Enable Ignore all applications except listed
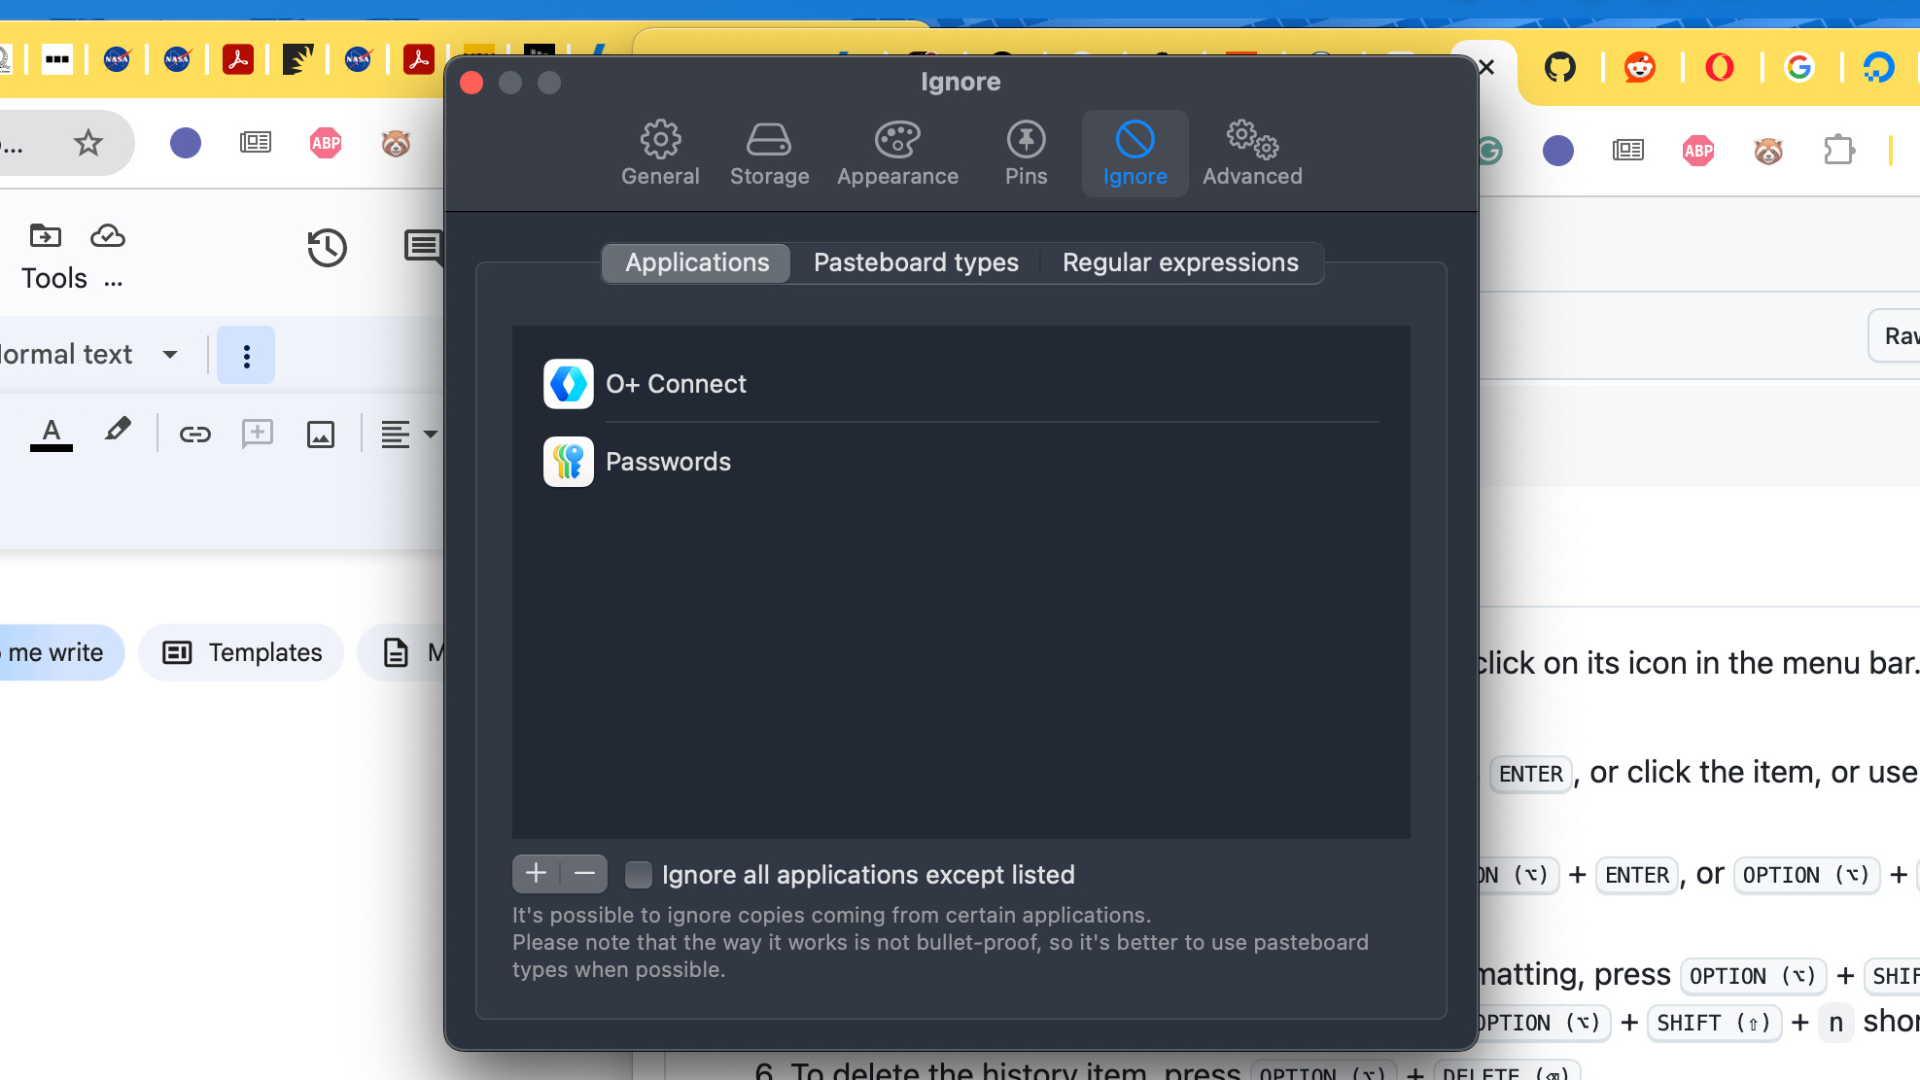The image size is (1920, 1080). point(637,874)
